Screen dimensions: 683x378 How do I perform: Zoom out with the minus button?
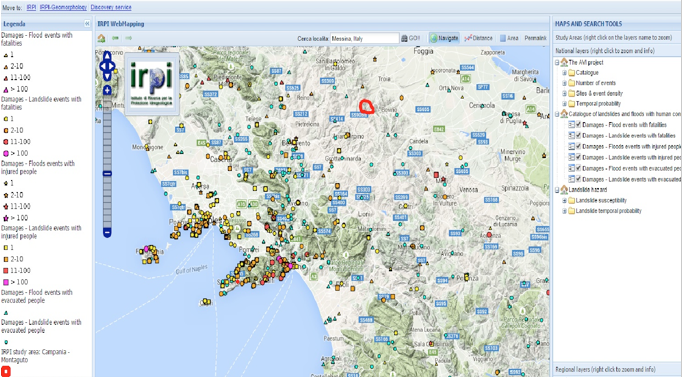click(107, 232)
